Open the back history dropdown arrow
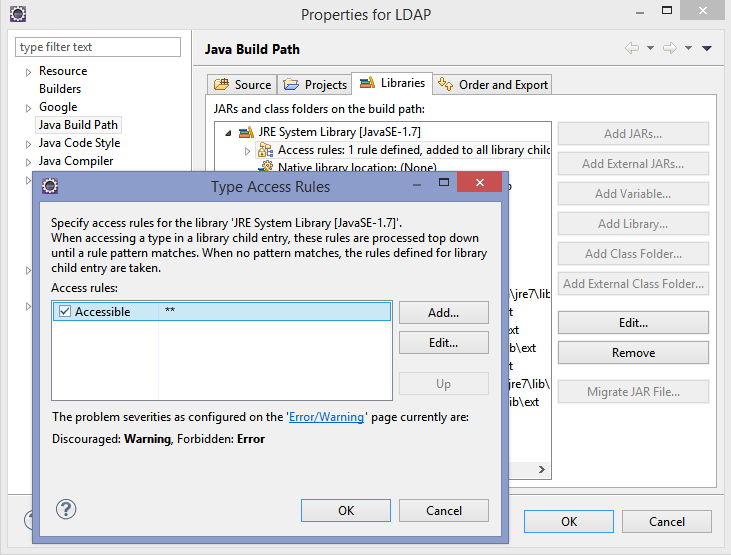Screen dimensions: 731x555 (650, 48)
